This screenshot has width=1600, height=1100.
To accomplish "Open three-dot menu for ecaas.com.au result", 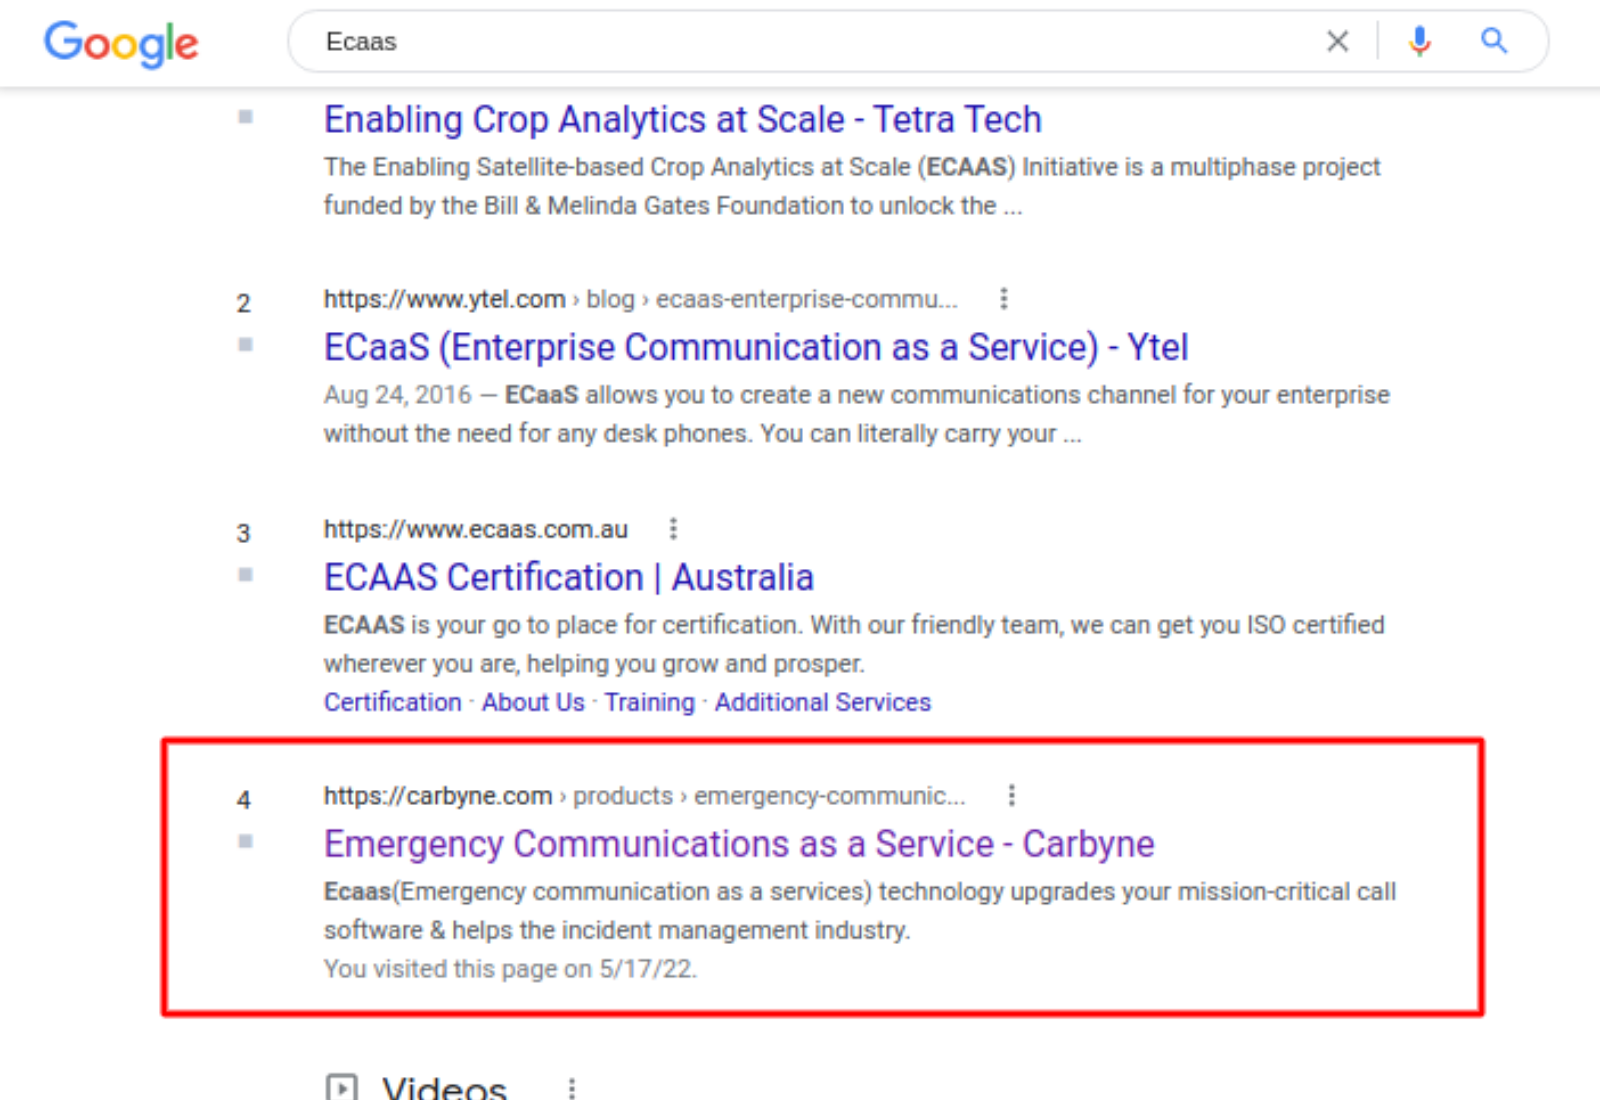I will tap(673, 528).
